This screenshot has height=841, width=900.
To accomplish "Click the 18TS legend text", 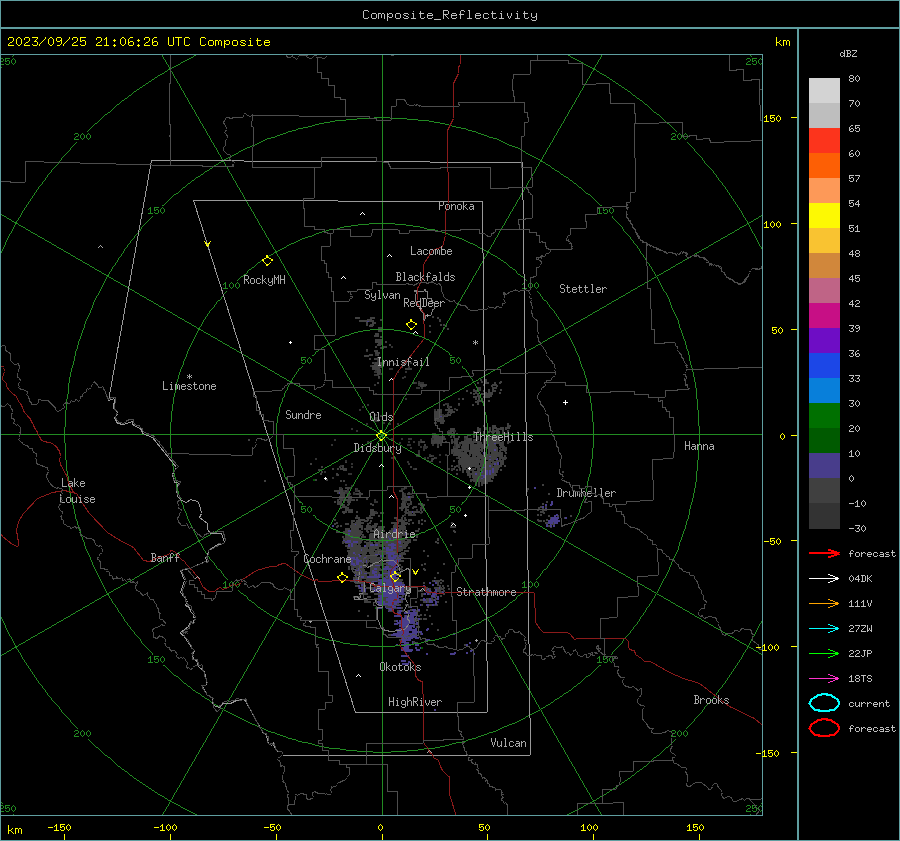I will pyautogui.click(x=860, y=679).
